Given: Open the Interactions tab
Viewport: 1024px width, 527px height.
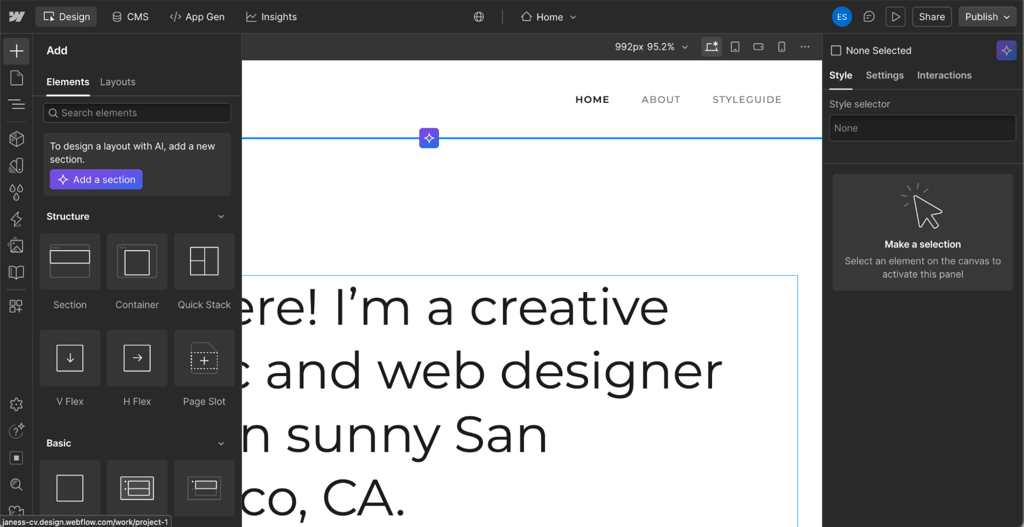Looking at the screenshot, I should (944, 76).
